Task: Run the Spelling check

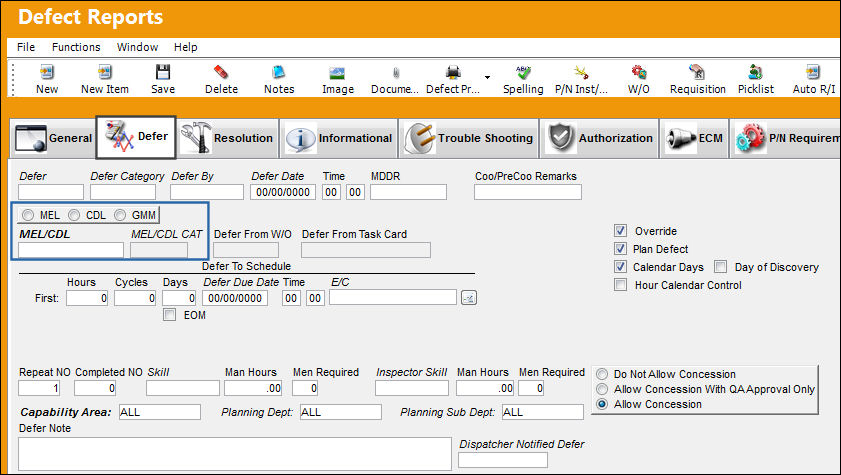Action: (x=523, y=72)
